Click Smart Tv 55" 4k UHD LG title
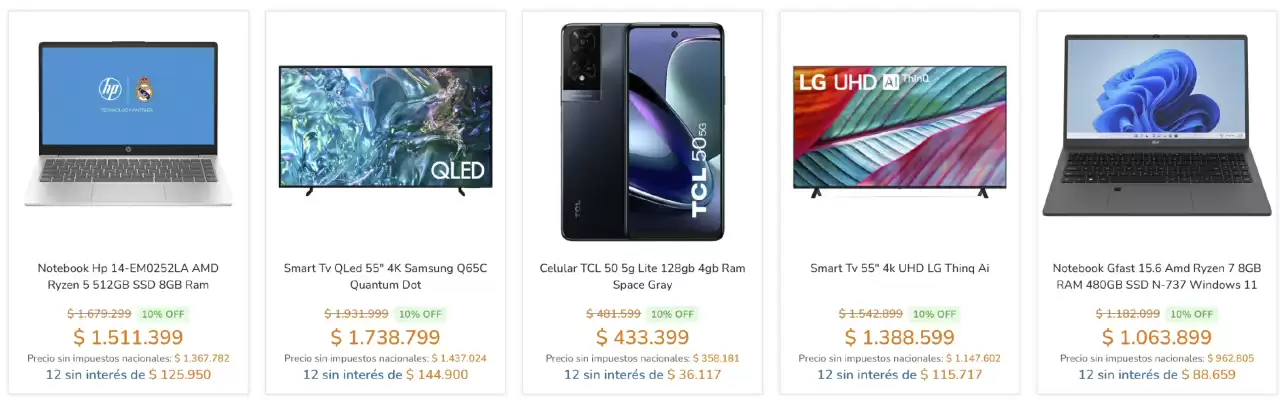Screen dimensions: 1287x400 (899, 268)
